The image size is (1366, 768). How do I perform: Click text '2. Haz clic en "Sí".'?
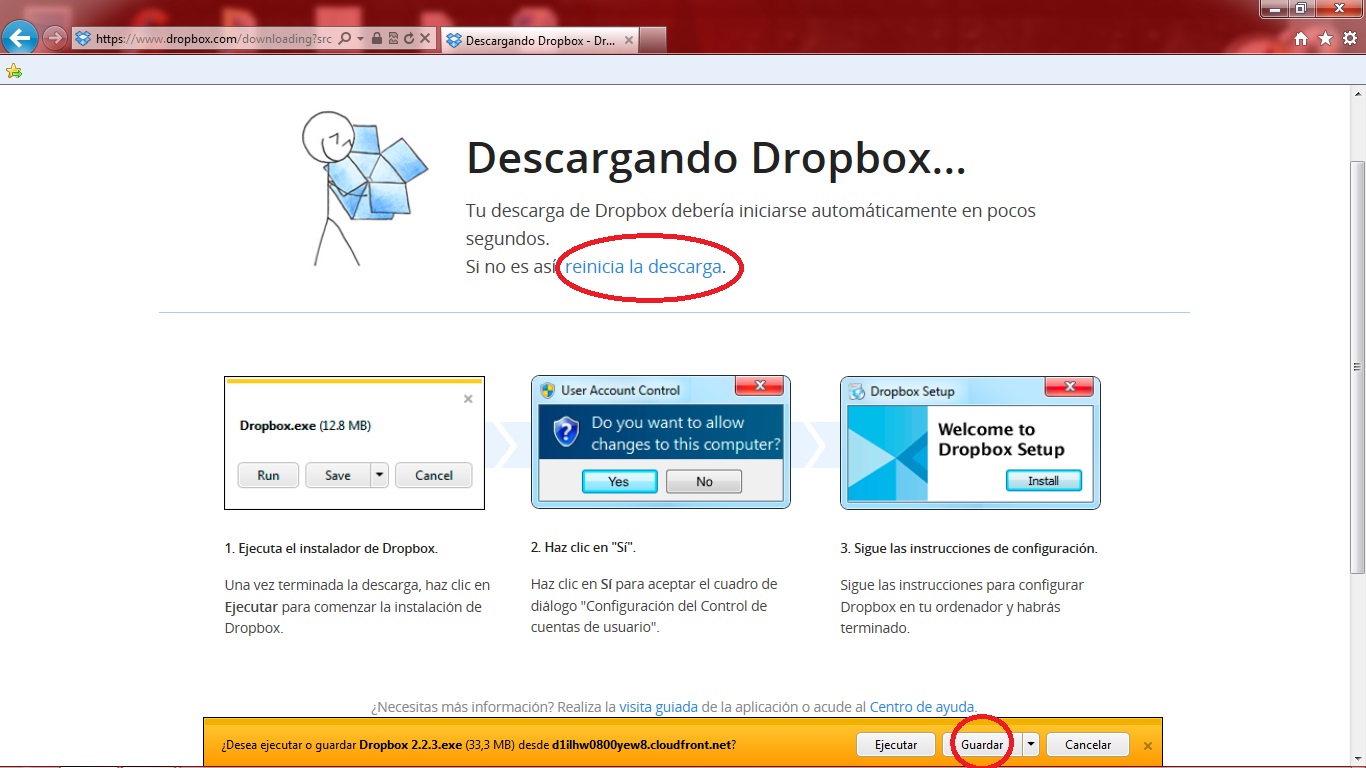583,548
